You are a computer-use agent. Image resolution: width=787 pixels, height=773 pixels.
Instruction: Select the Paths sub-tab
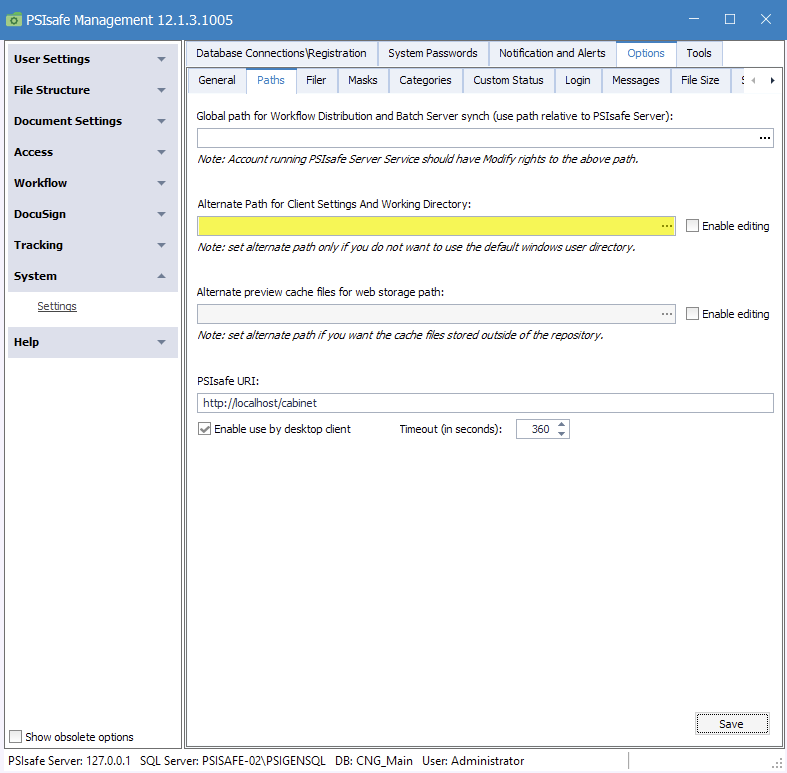(271, 80)
